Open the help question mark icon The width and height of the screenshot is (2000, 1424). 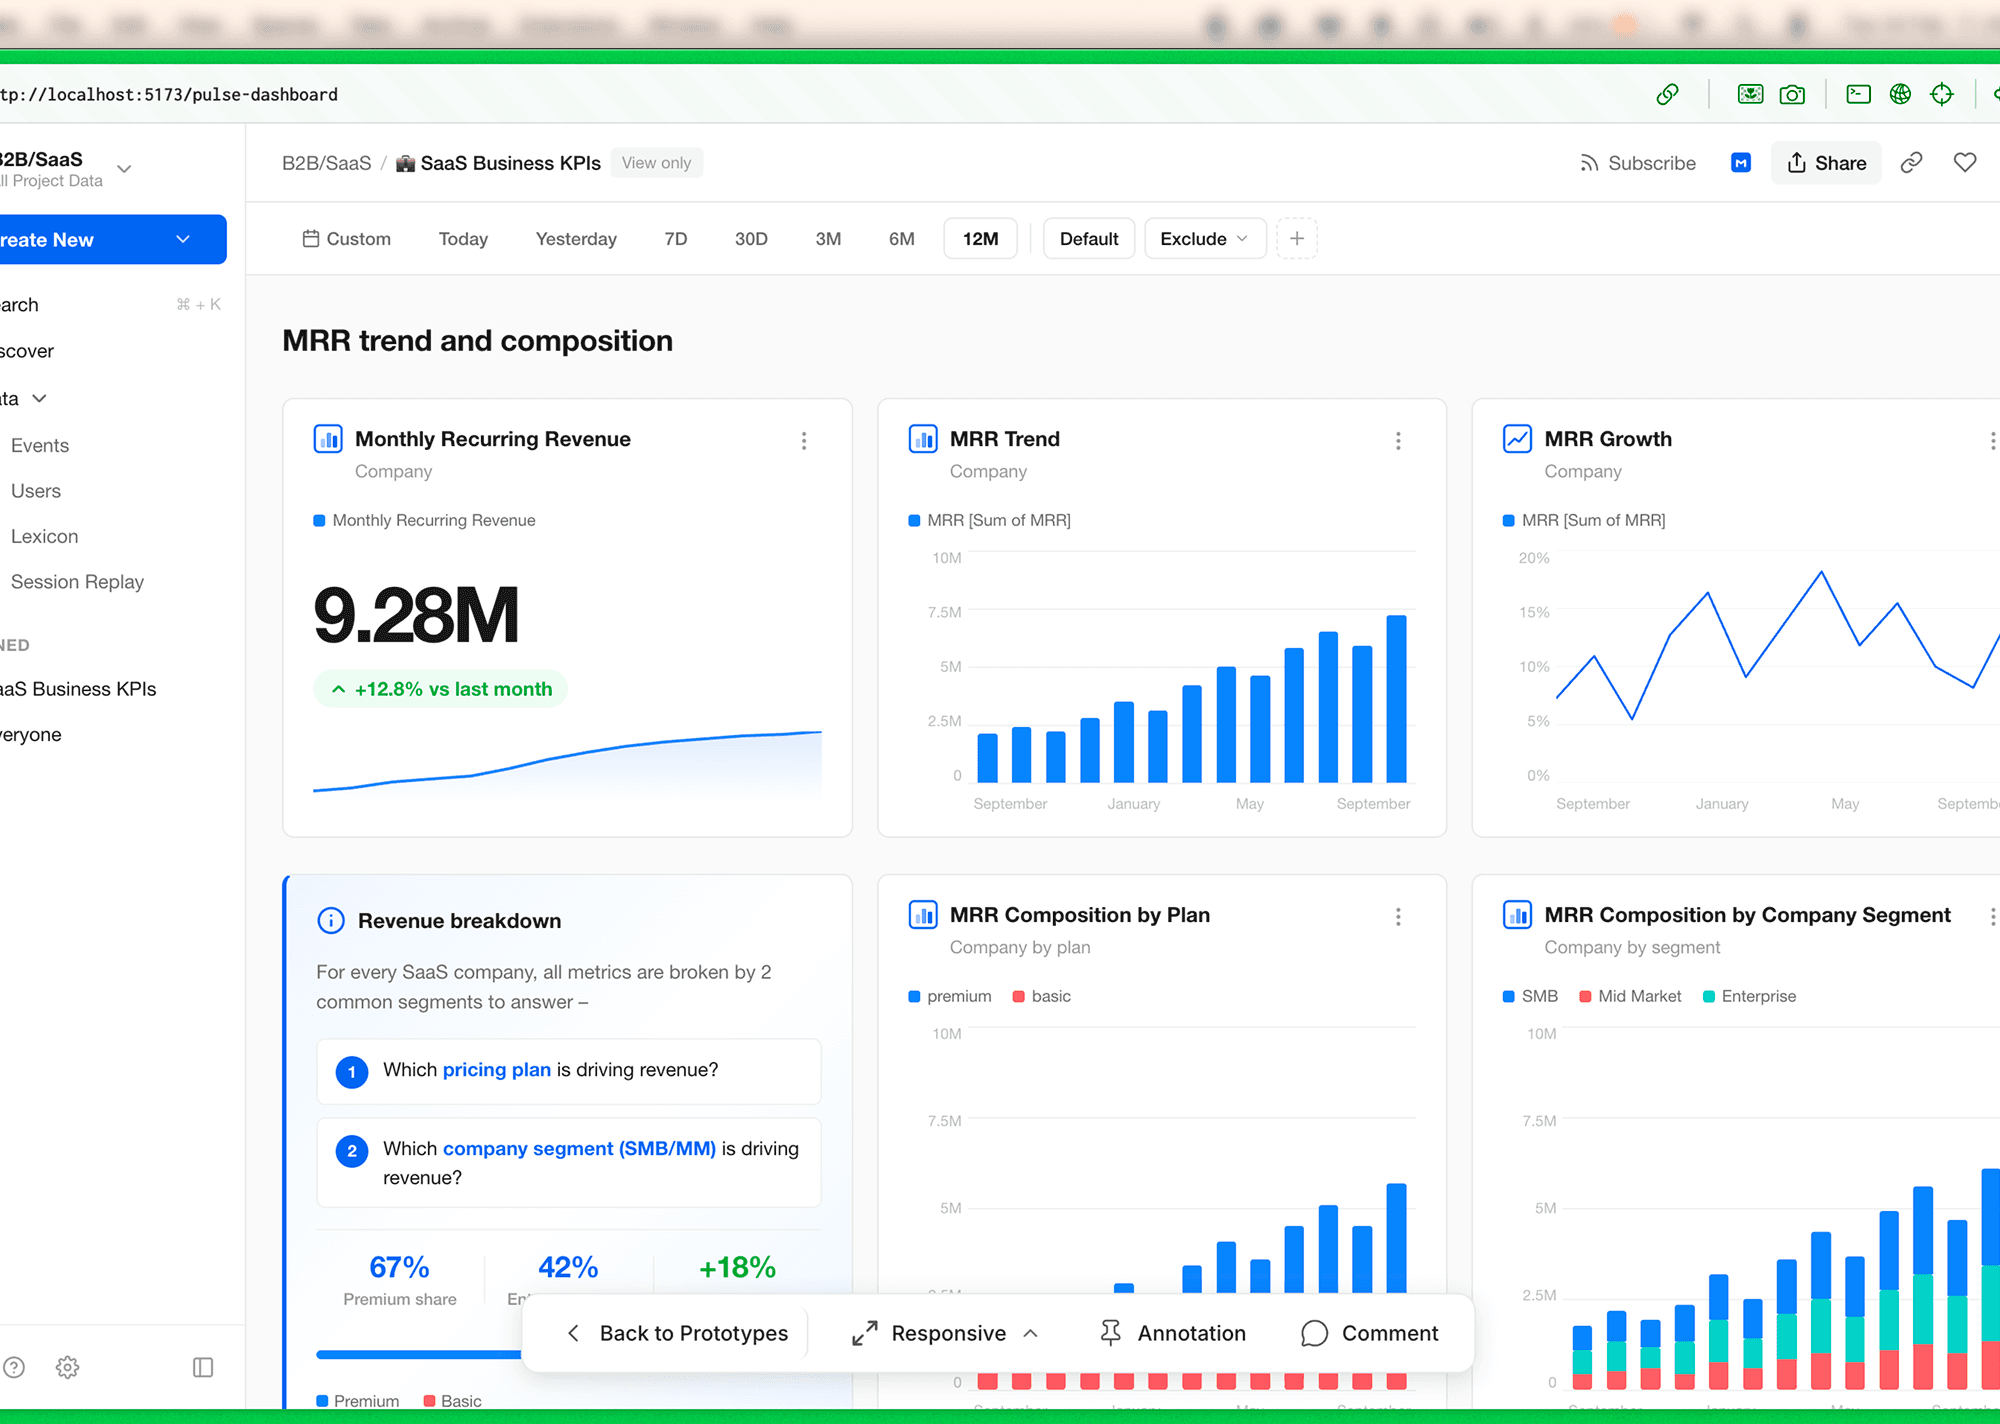[14, 1367]
